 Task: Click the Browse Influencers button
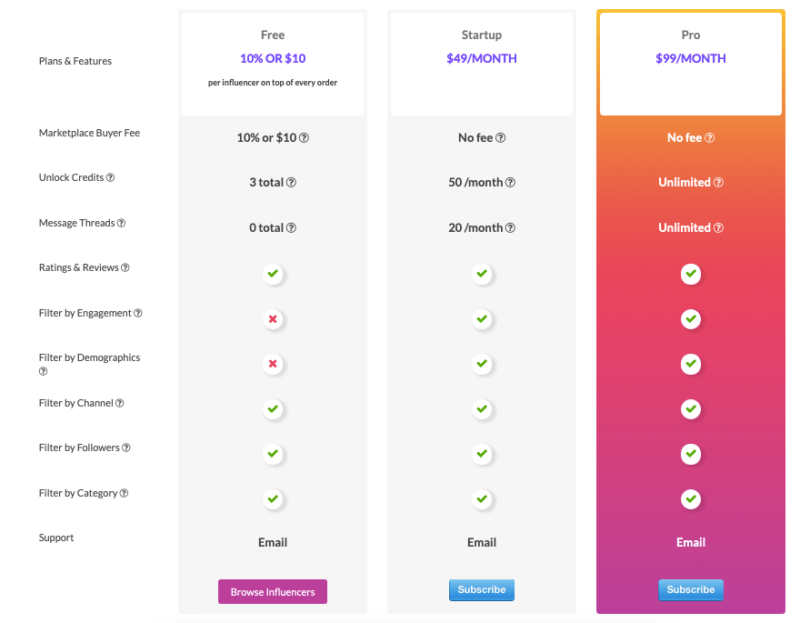click(x=272, y=591)
